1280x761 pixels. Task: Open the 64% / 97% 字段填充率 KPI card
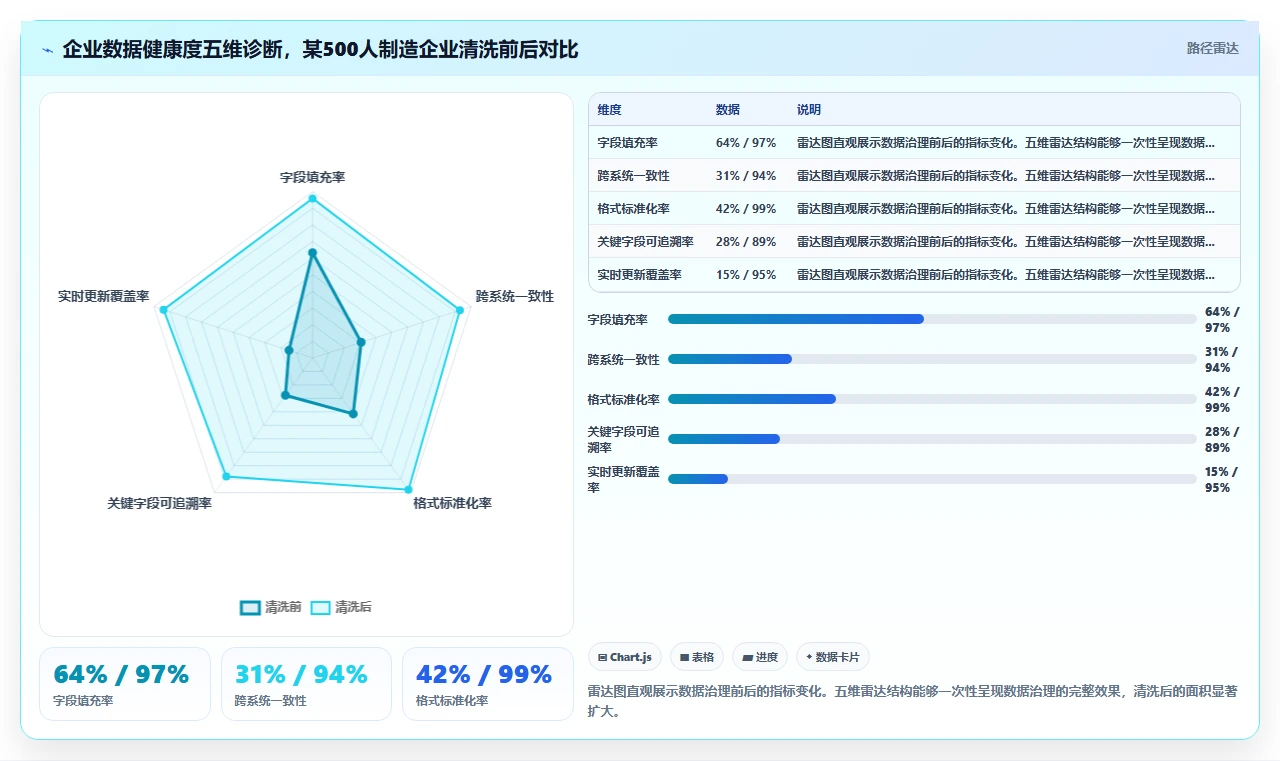tap(125, 684)
